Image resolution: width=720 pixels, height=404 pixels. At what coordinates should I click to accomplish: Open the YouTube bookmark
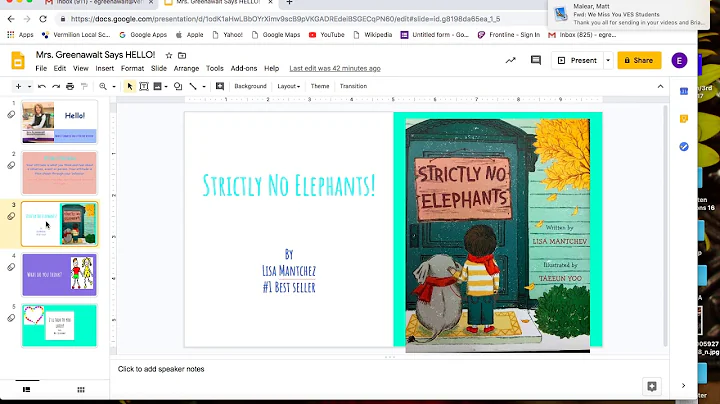(326, 35)
